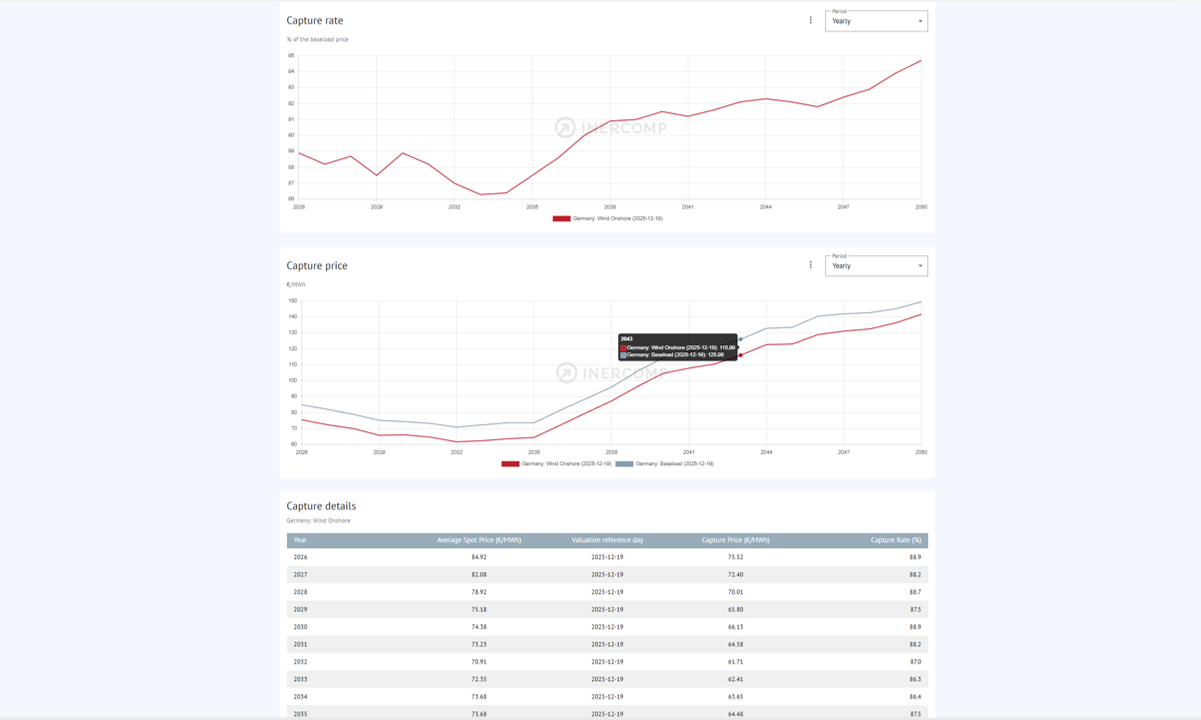Hide the Baseload series via its legend label
Image resolution: width=1201 pixels, height=720 pixels.
[x=674, y=464]
